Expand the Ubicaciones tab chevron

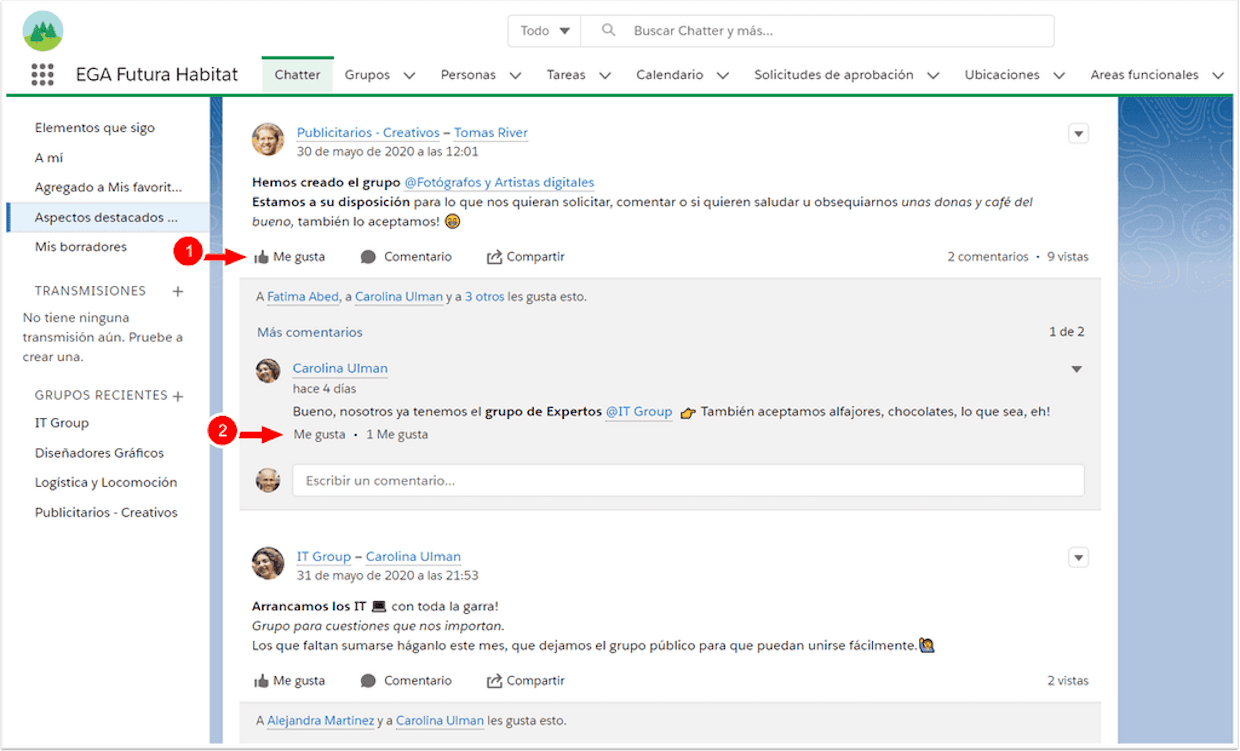1059,75
